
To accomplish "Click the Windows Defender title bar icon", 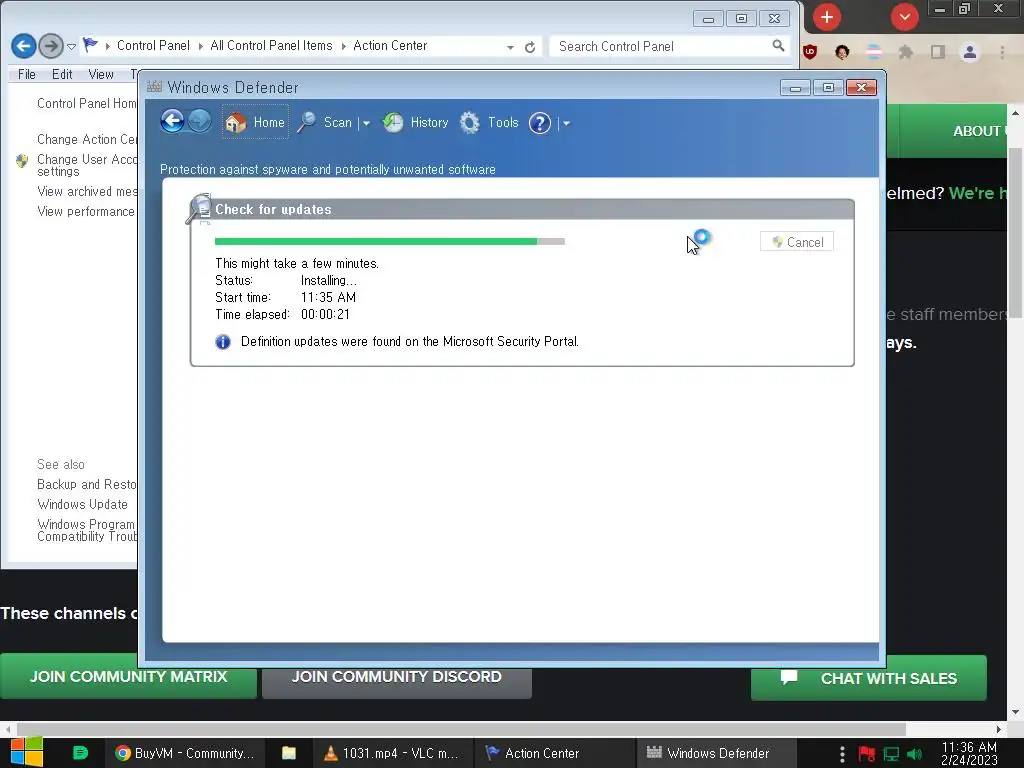I will 154,87.
